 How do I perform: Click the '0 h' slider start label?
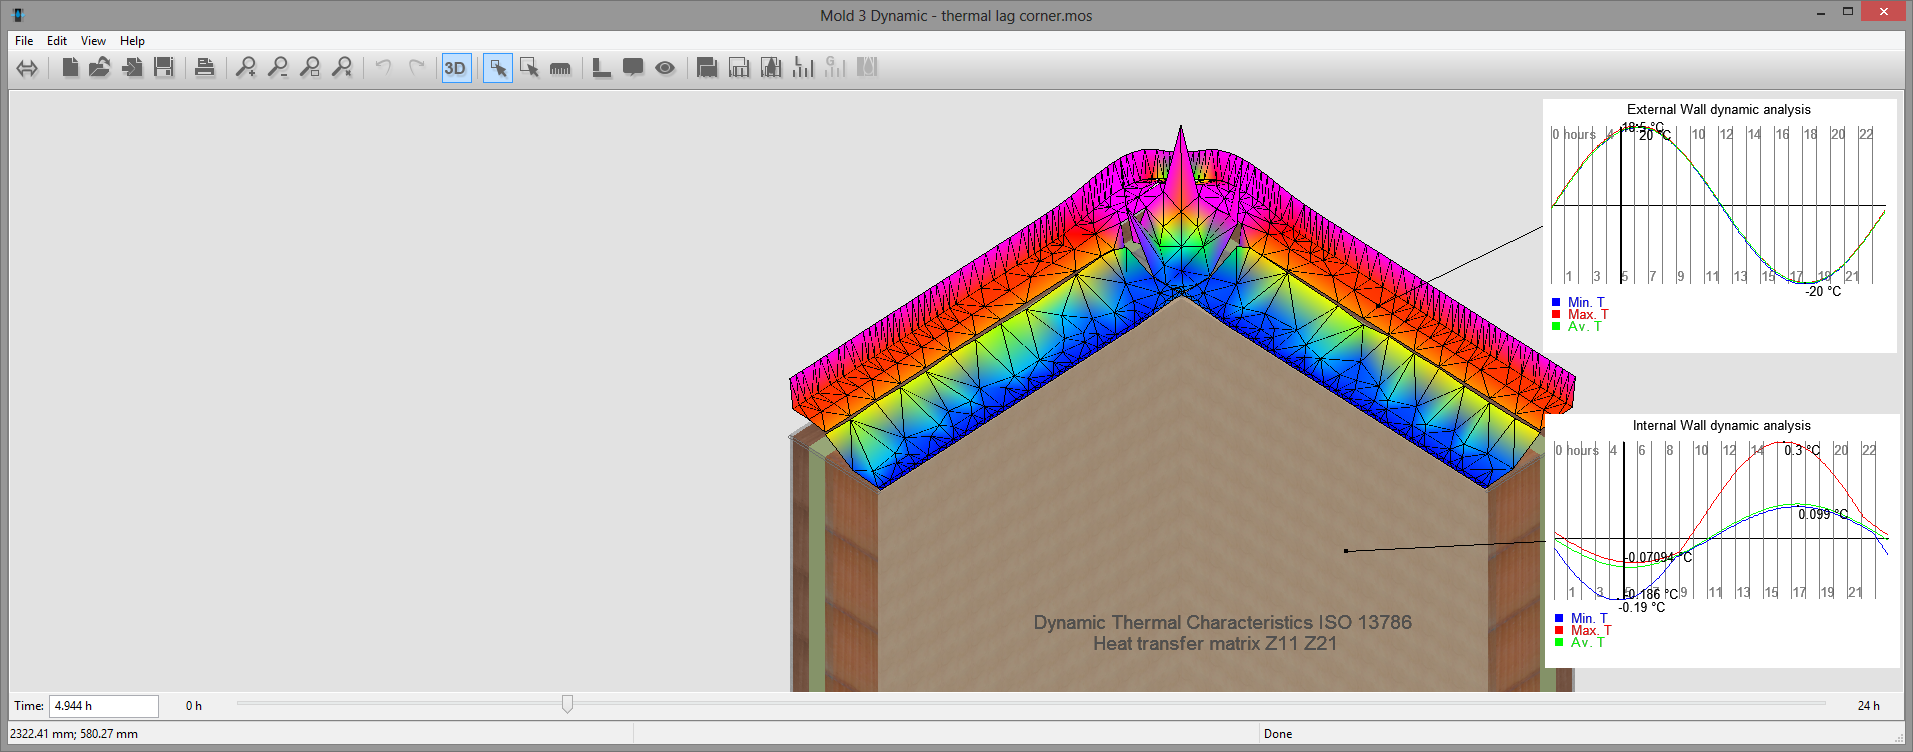tap(194, 706)
